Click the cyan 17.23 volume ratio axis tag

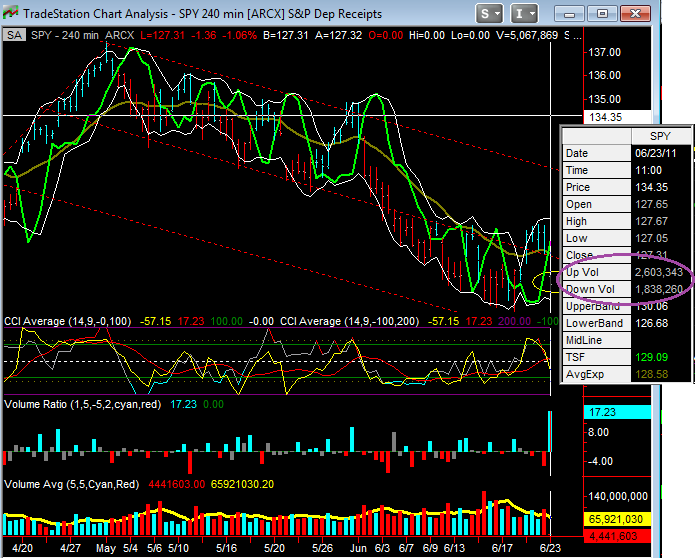pyautogui.click(x=617, y=412)
